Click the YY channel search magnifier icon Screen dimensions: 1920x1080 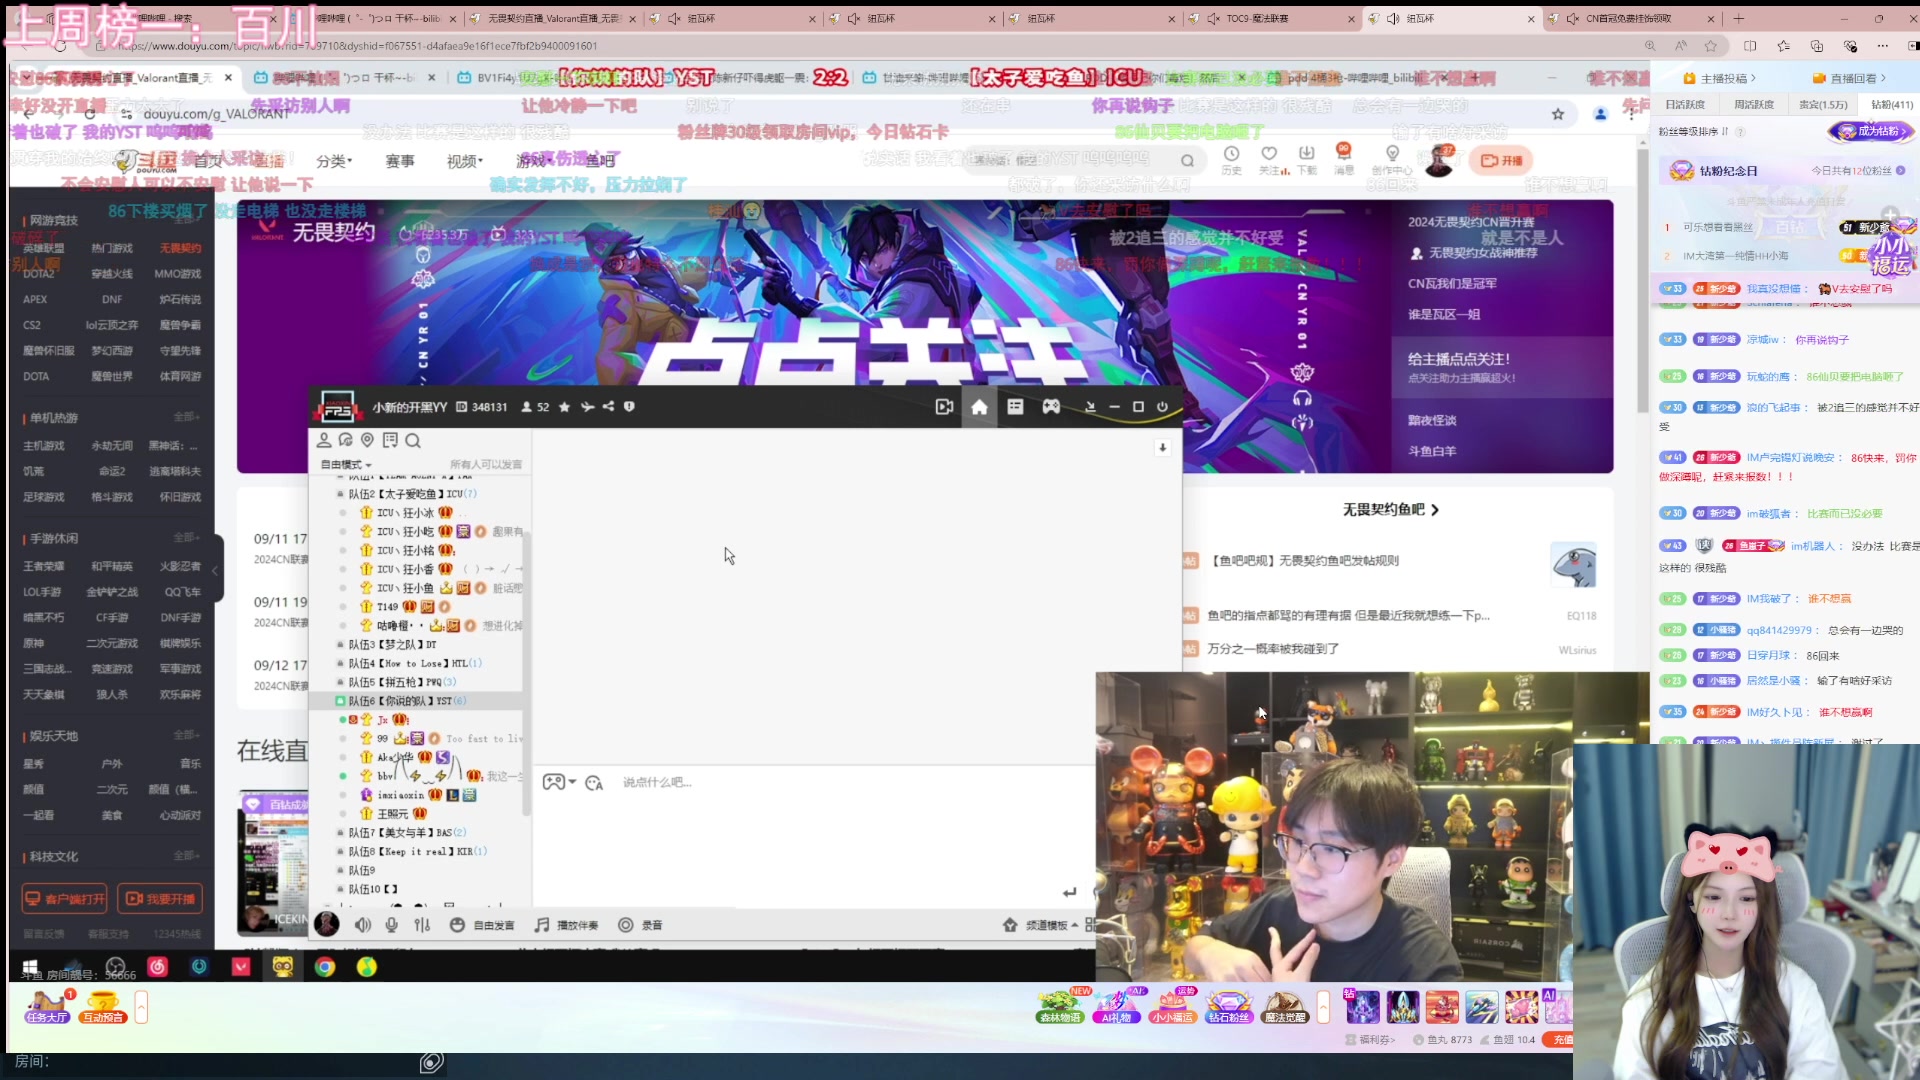click(413, 440)
